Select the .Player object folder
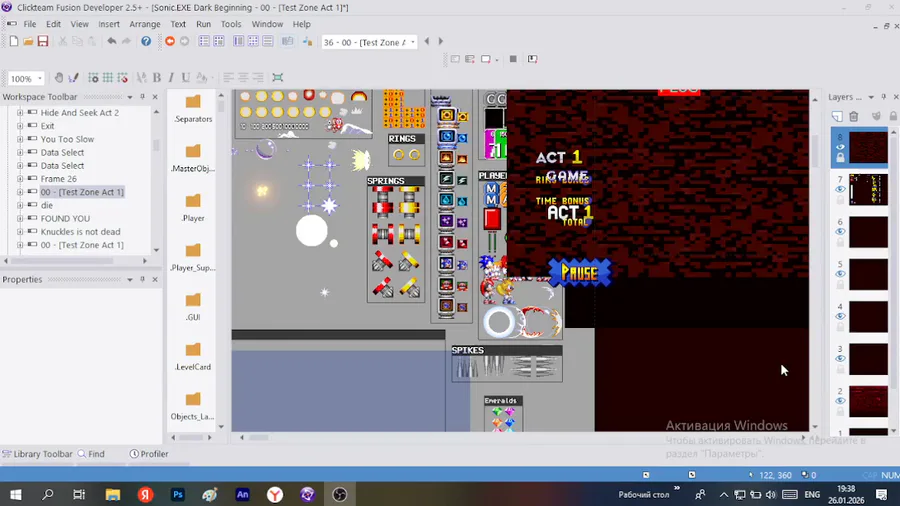This screenshot has height=506, width=900. (x=193, y=207)
